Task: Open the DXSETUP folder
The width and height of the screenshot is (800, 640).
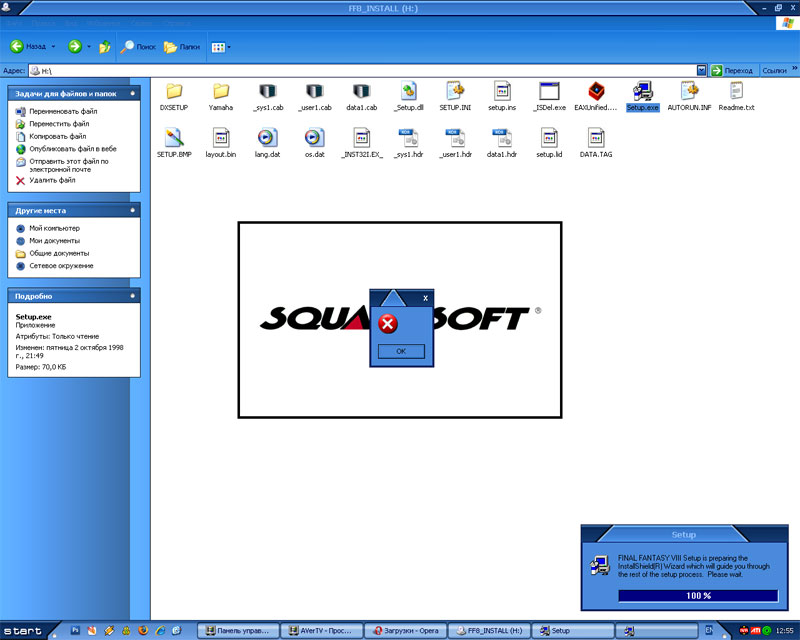Action: 174,97
